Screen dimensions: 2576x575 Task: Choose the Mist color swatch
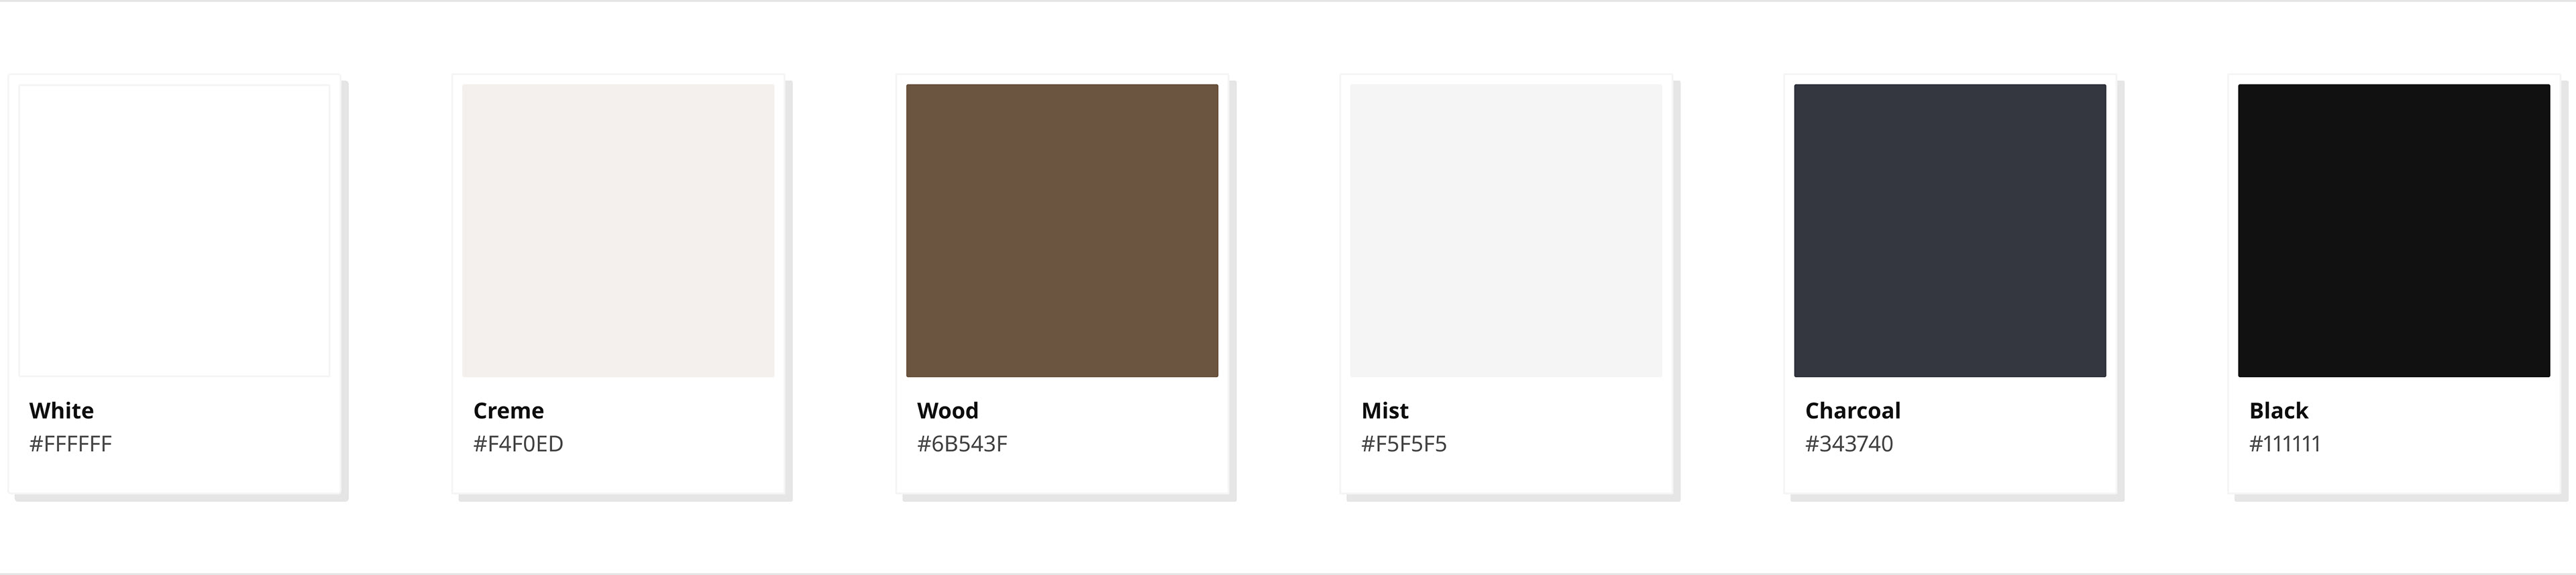tap(1506, 230)
